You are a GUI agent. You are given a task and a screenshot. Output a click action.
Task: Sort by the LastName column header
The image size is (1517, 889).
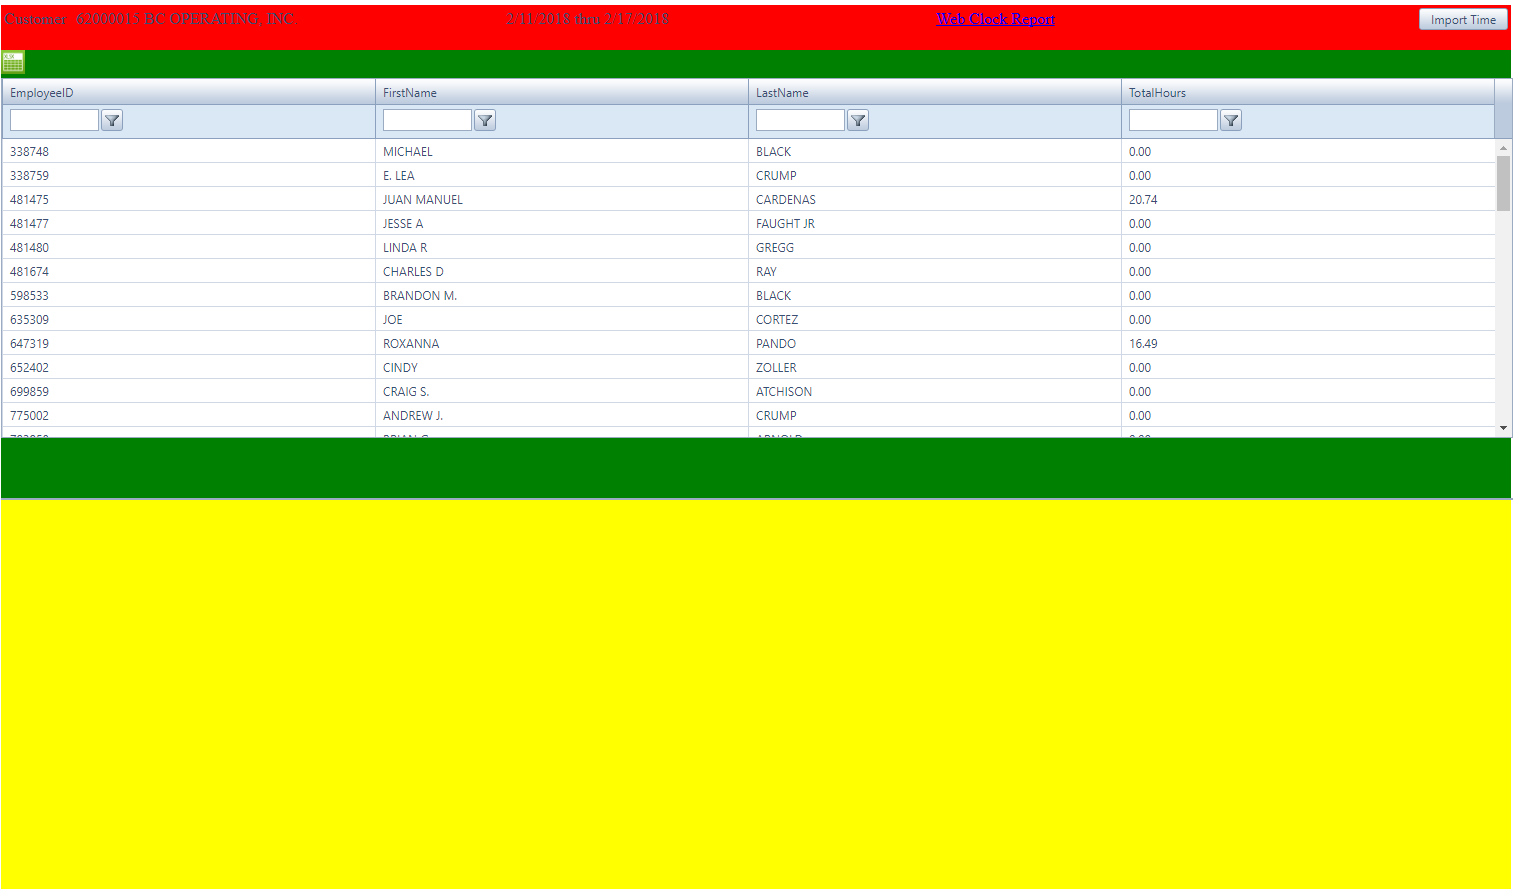tap(782, 93)
